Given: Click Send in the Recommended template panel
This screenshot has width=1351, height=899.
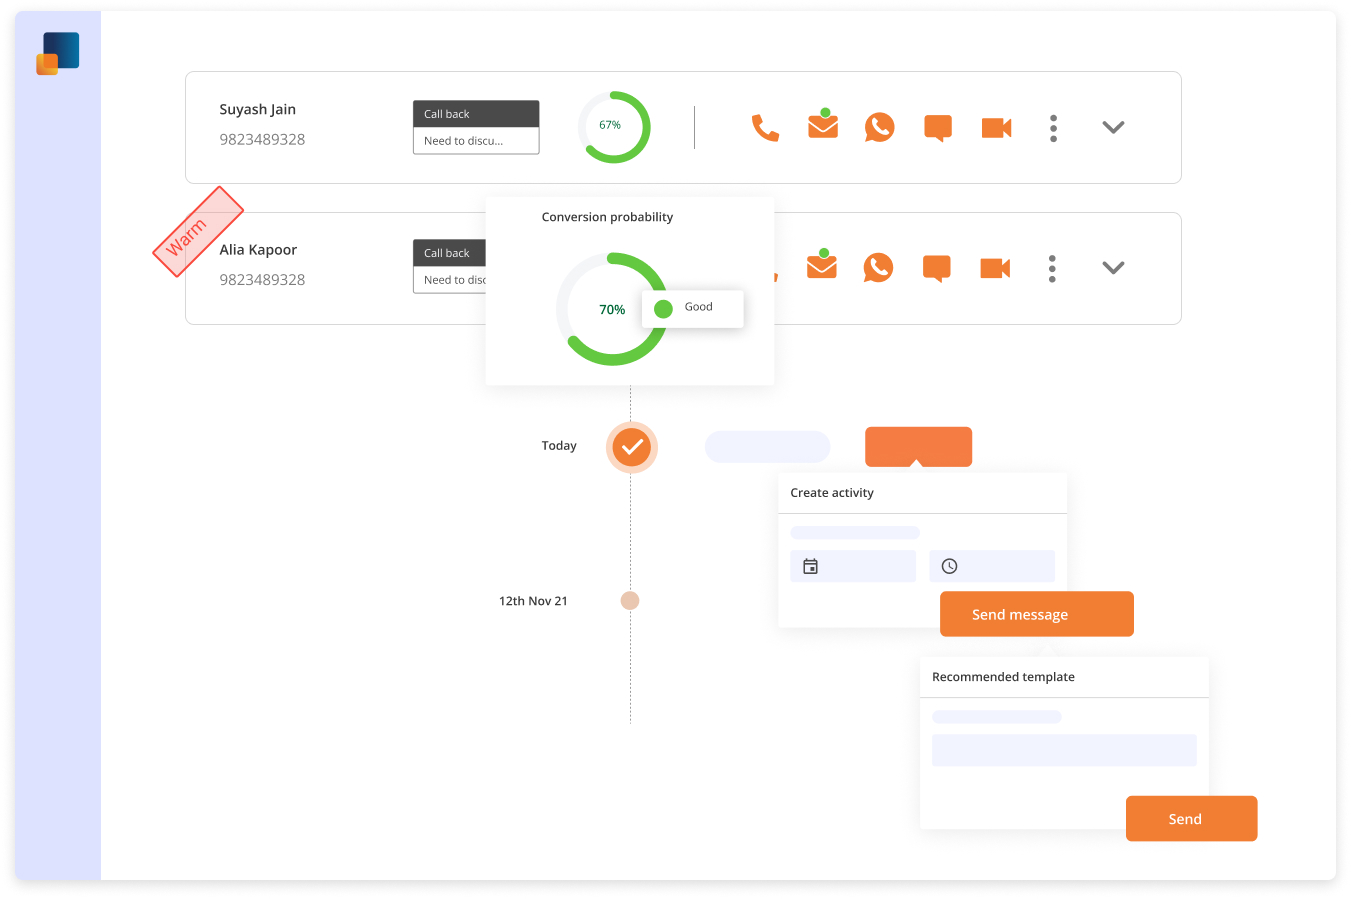Looking at the screenshot, I should click(x=1191, y=818).
